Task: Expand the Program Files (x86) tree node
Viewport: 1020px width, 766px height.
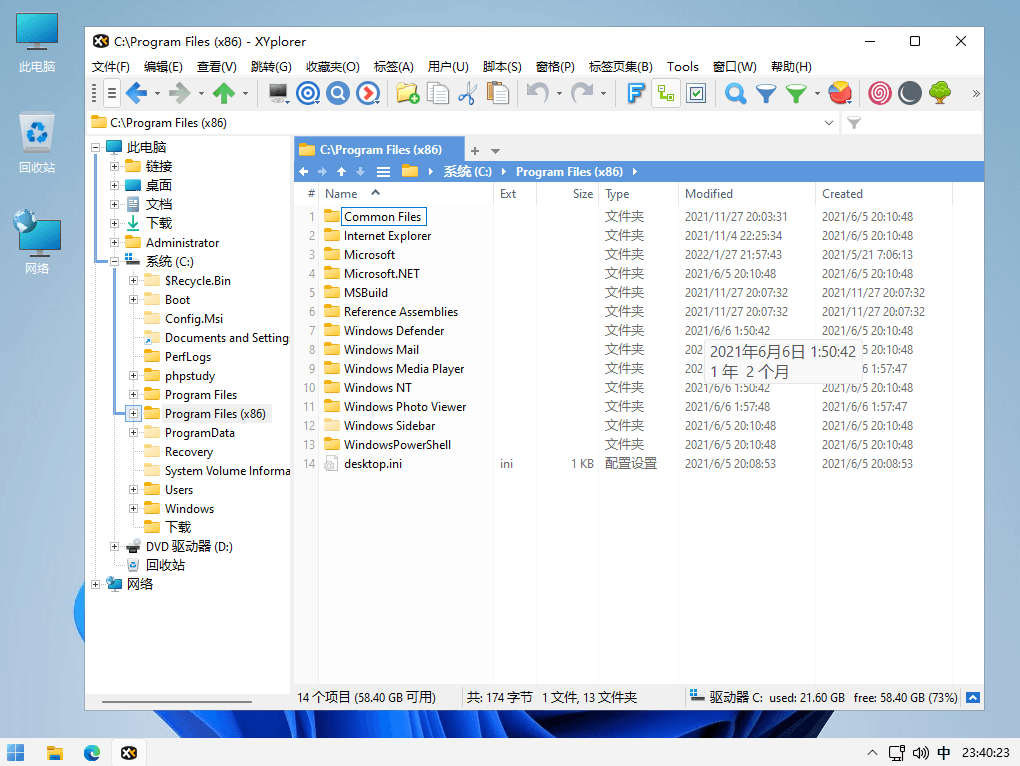Action: [133, 414]
